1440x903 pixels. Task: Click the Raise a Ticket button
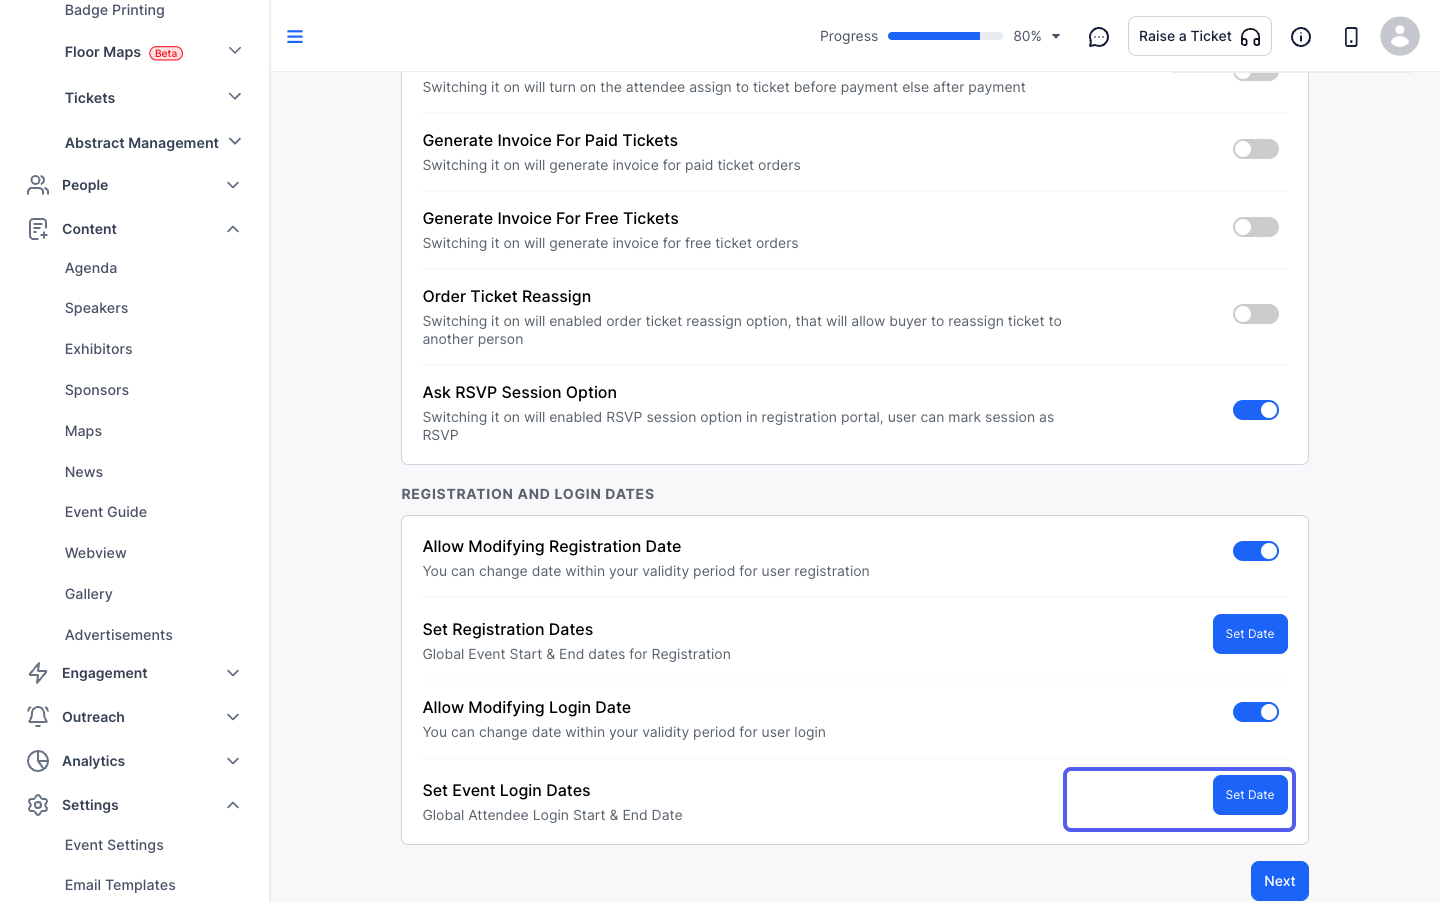point(1199,36)
